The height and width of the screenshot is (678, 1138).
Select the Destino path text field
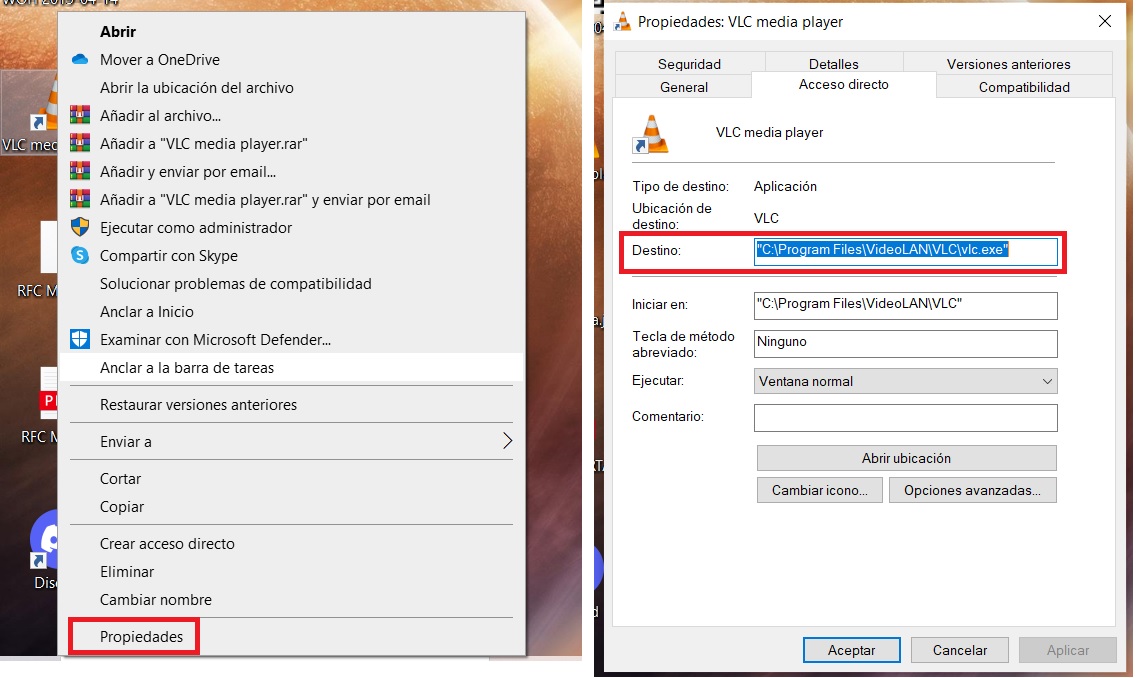pyautogui.click(x=905, y=252)
